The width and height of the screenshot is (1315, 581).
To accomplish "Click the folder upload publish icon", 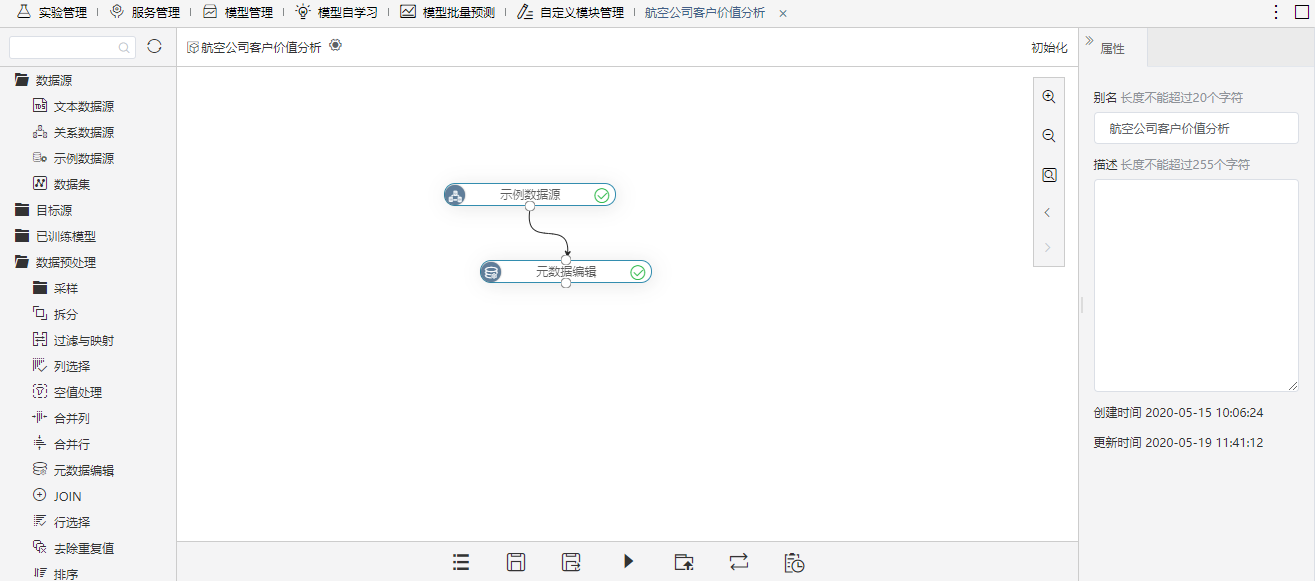I will tap(684, 562).
